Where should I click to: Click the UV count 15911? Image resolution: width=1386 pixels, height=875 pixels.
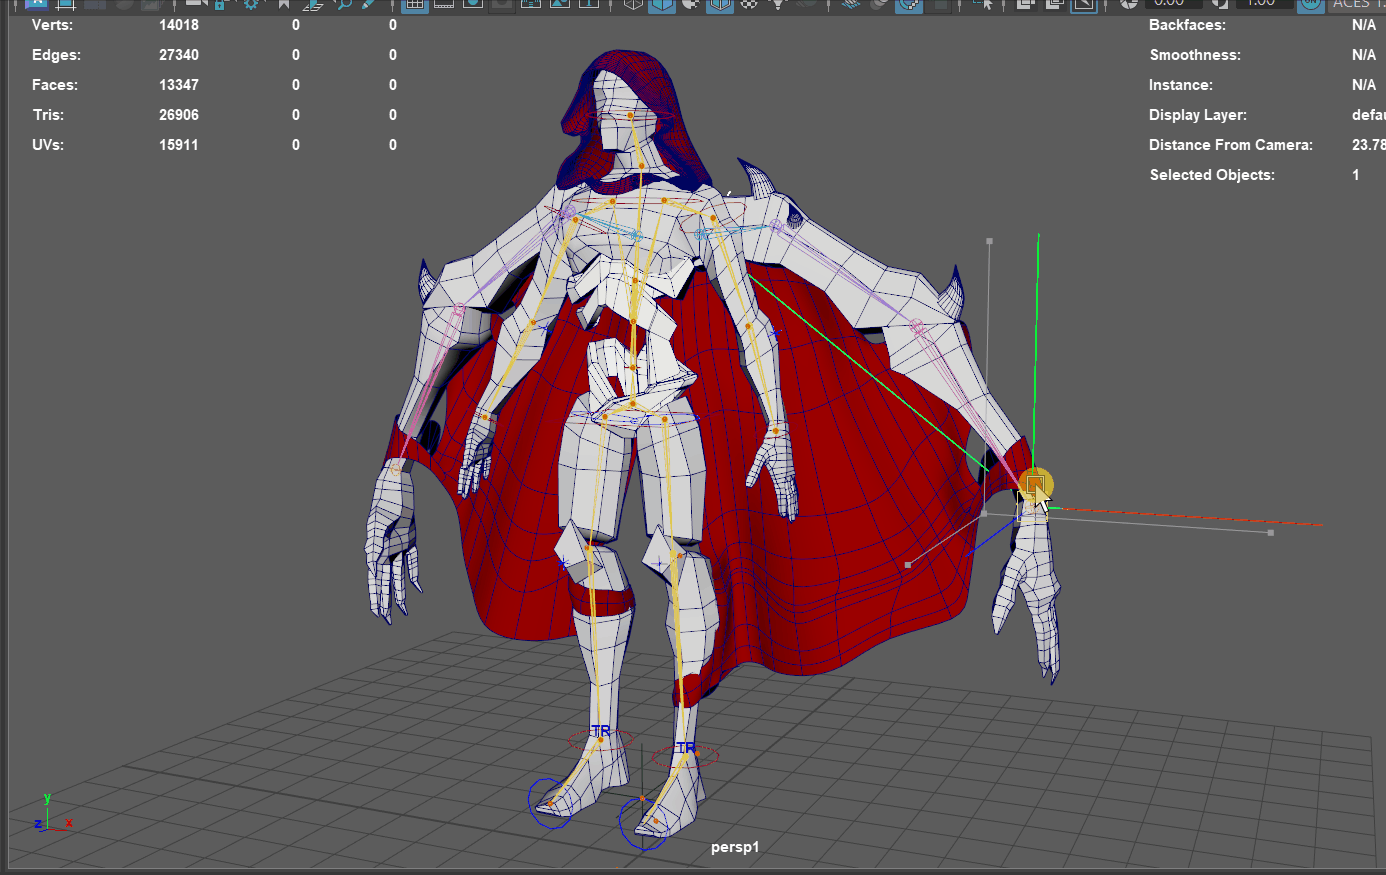[x=179, y=145]
